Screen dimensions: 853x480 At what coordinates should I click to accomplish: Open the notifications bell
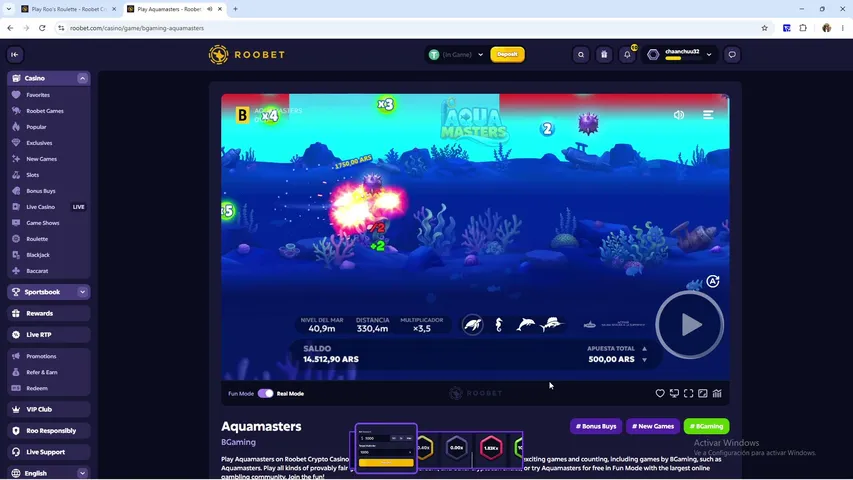pyautogui.click(x=627, y=54)
